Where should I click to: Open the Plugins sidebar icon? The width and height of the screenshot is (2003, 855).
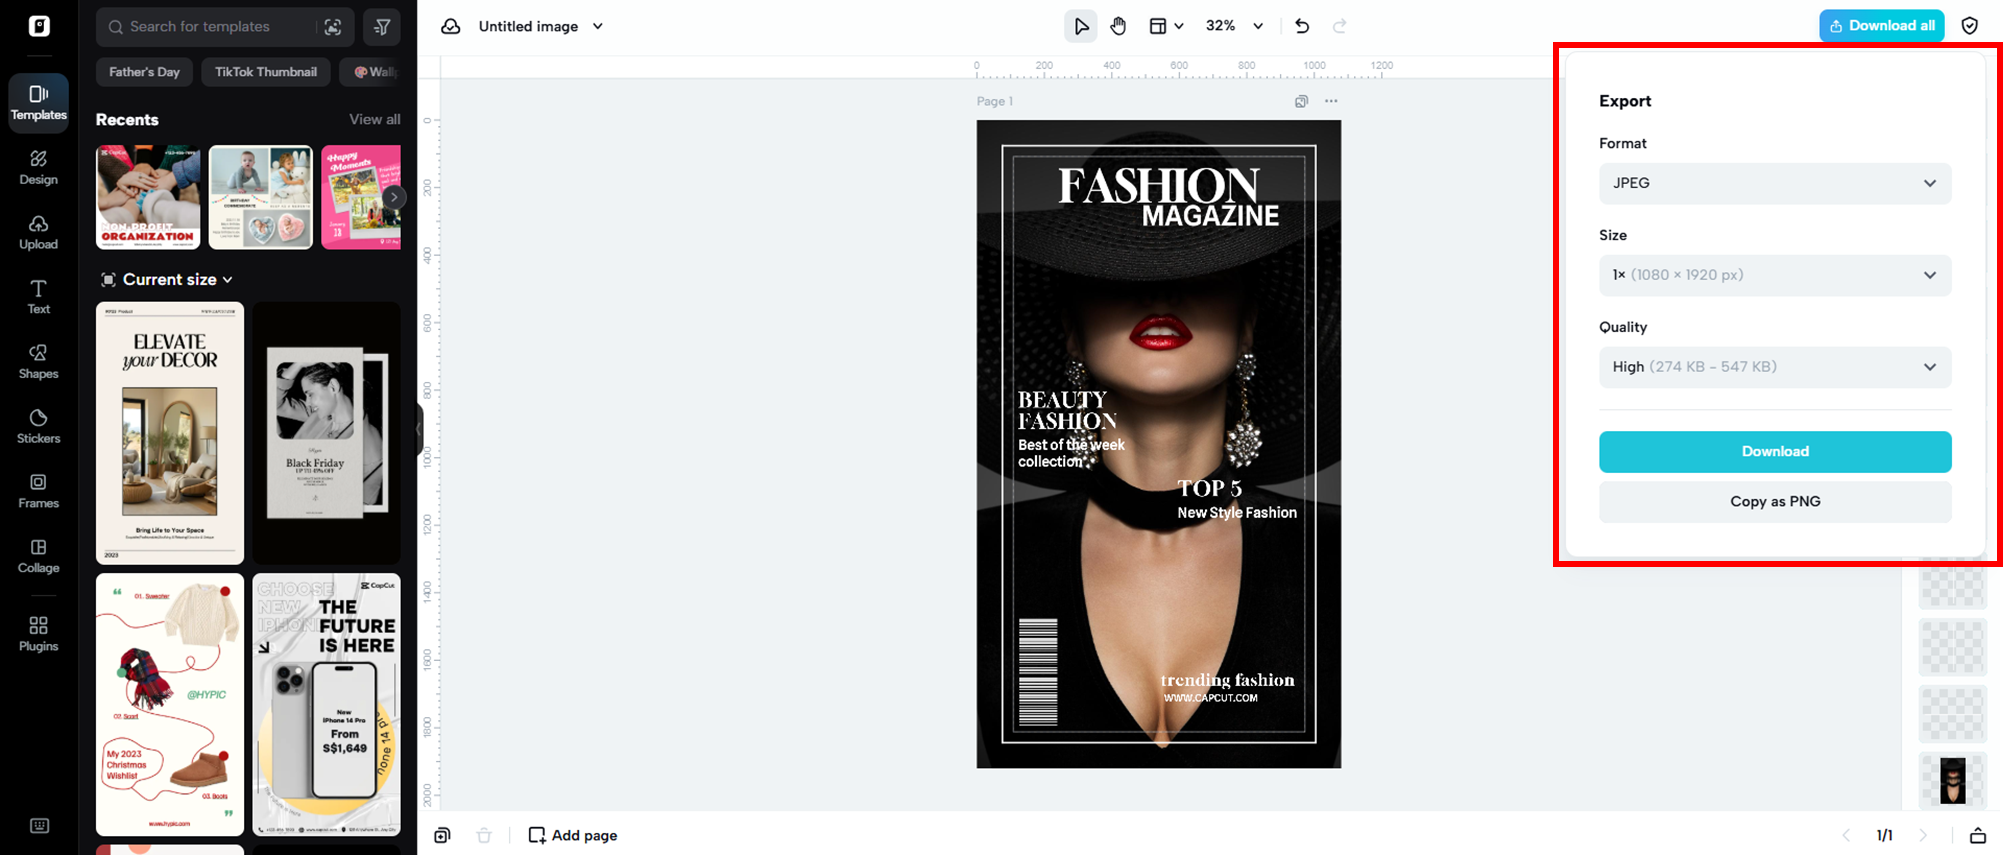[38, 634]
